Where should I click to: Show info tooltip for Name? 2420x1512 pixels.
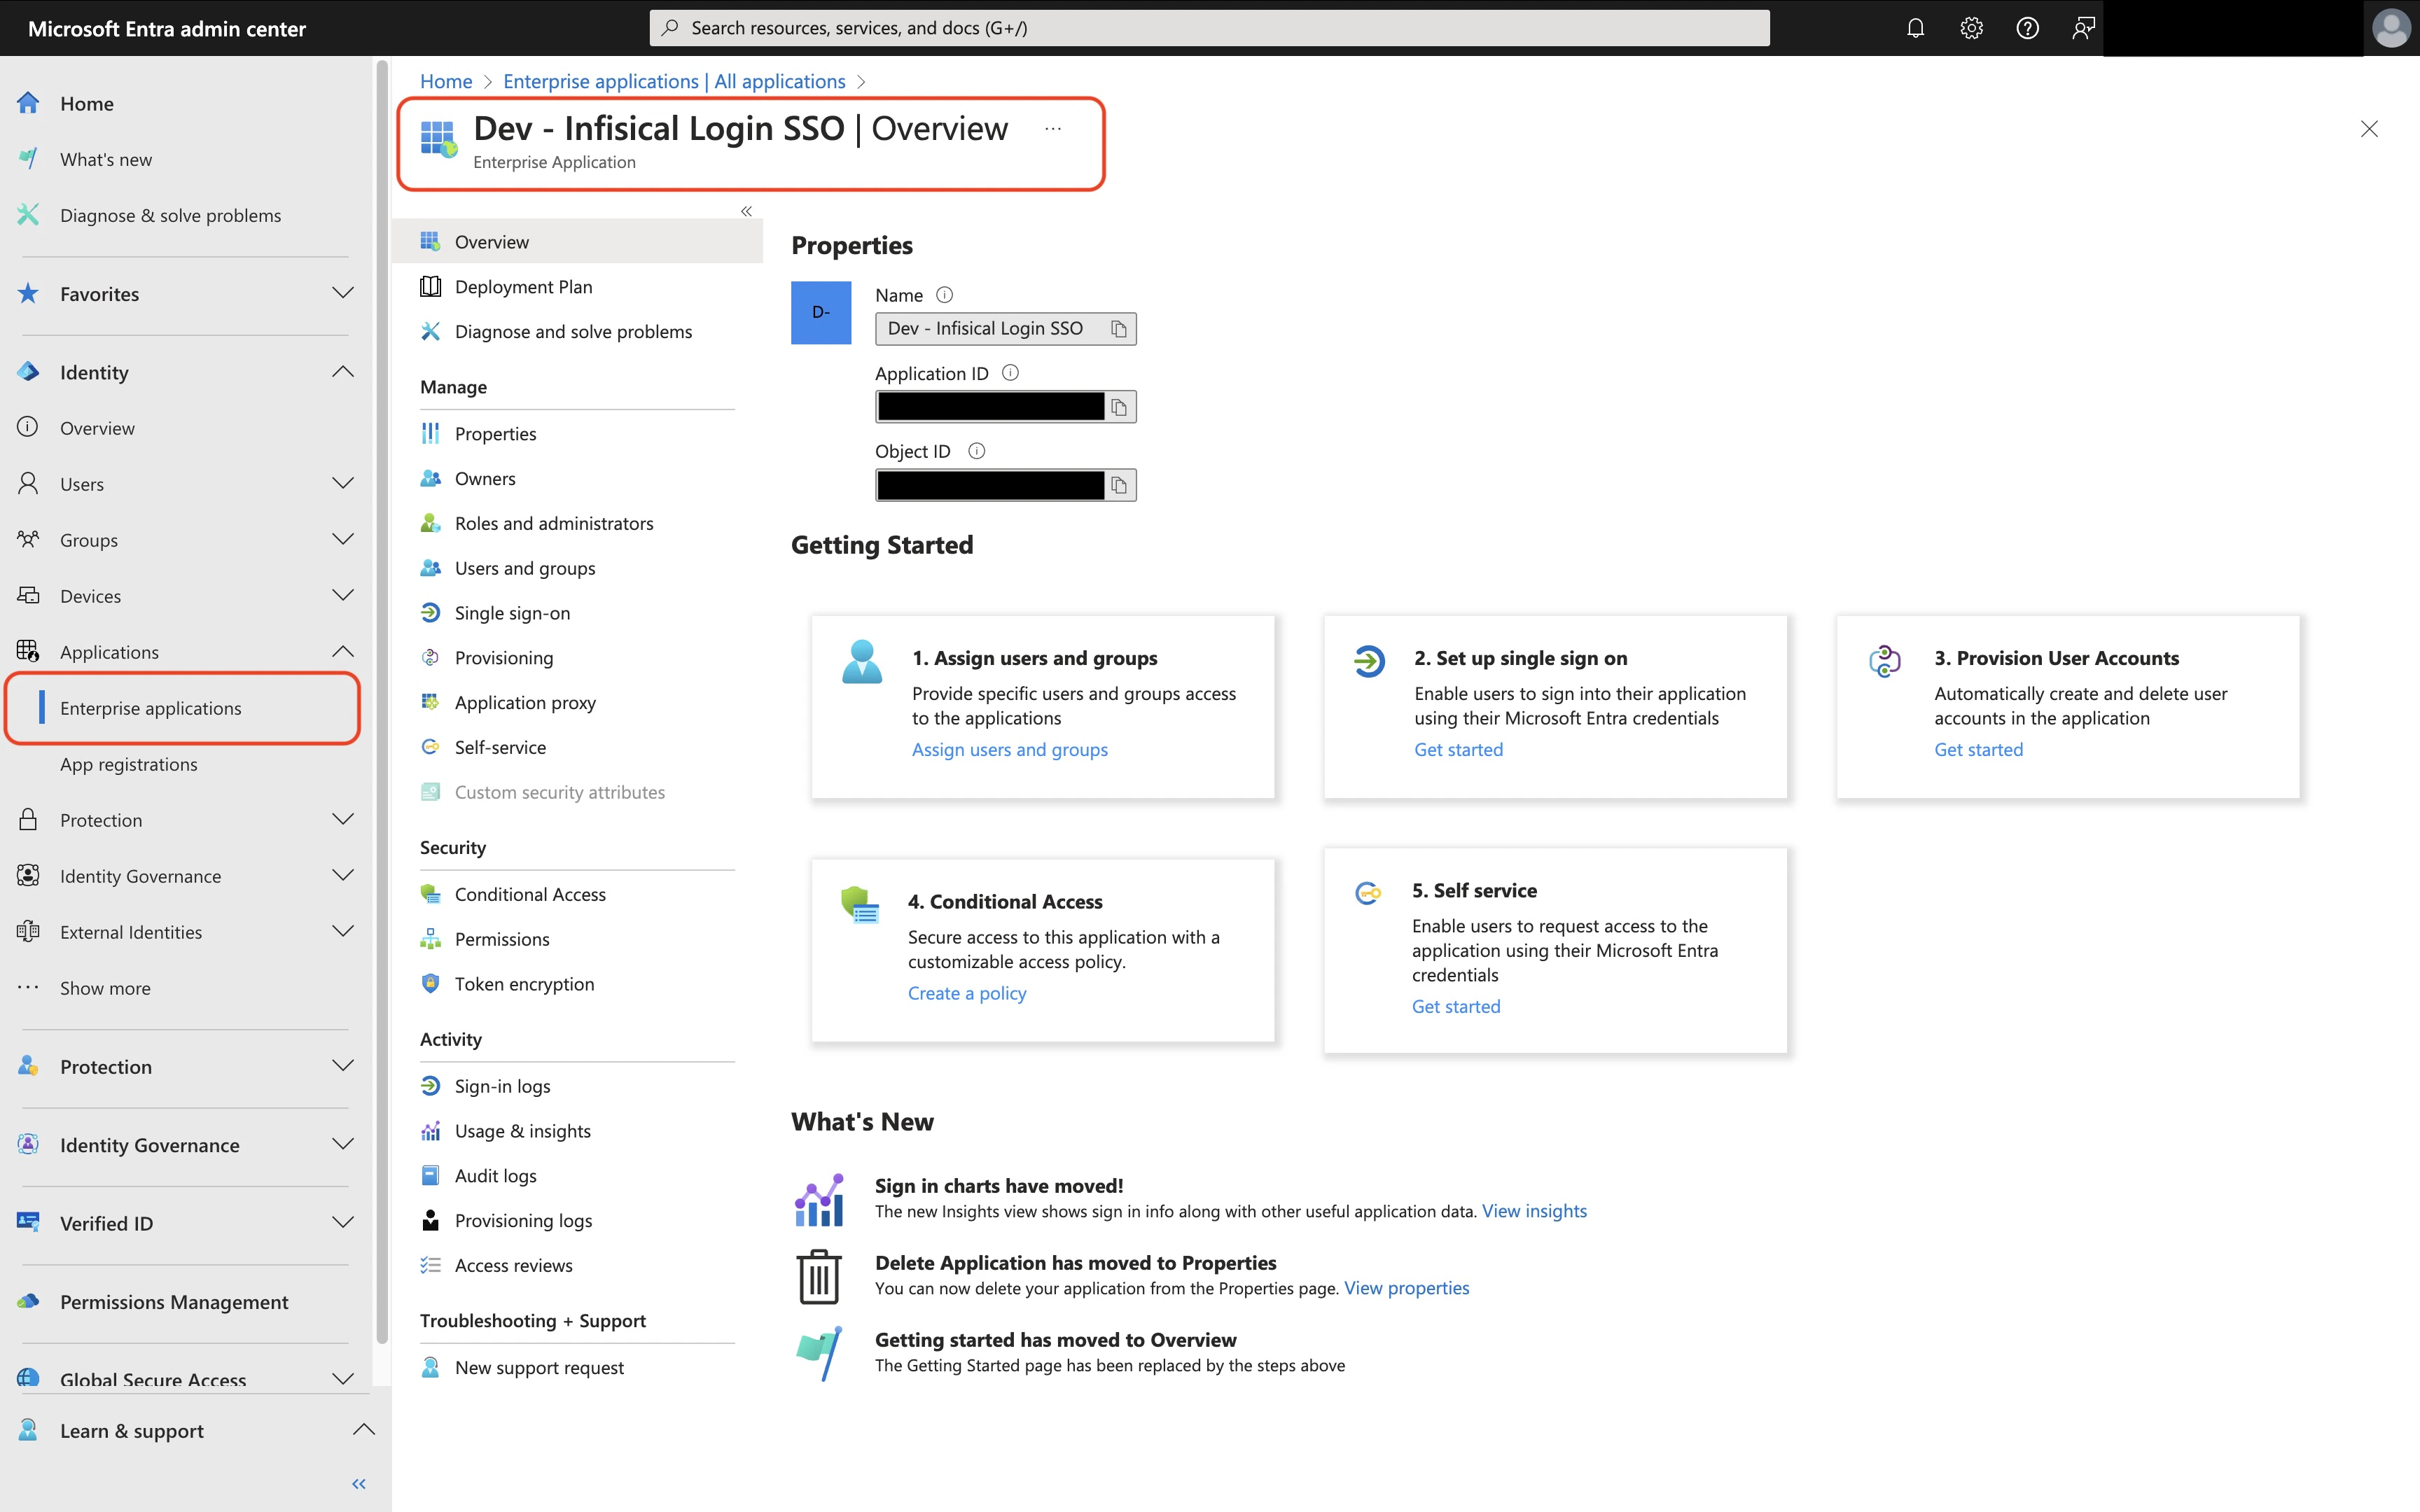944,295
